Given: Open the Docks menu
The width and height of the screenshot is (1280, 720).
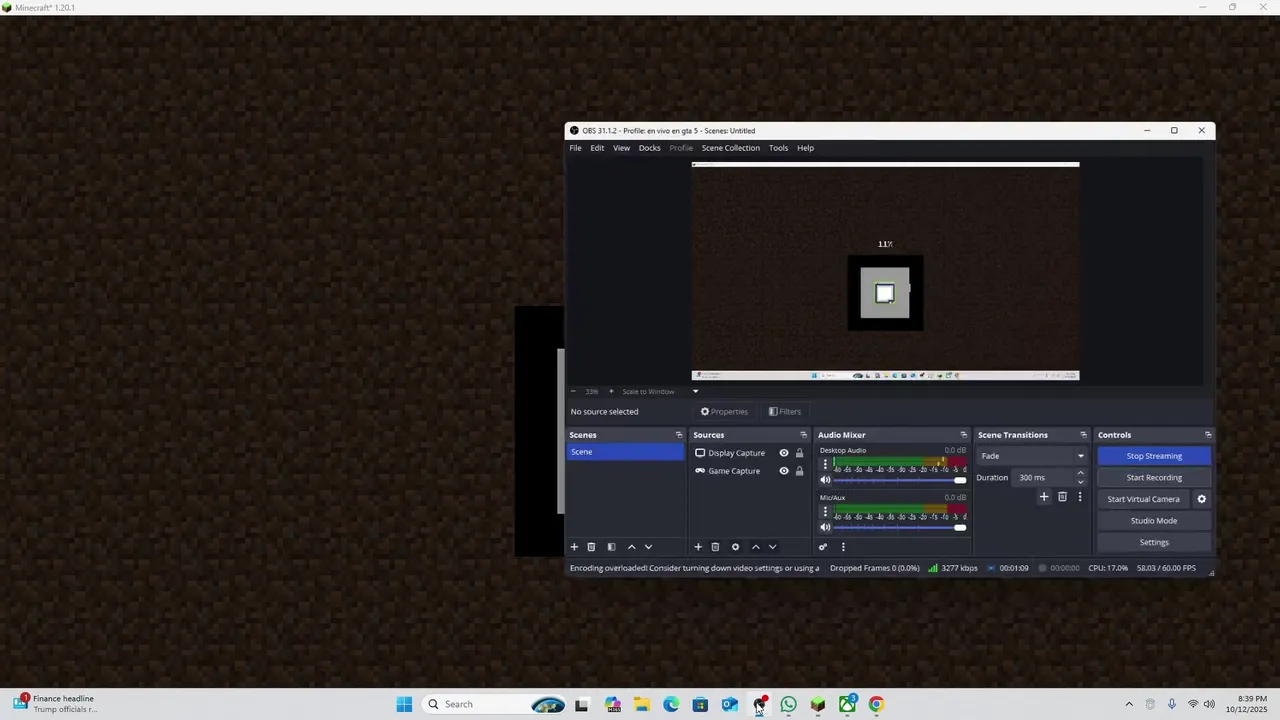Looking at the screenshot, I should [650, 148].
